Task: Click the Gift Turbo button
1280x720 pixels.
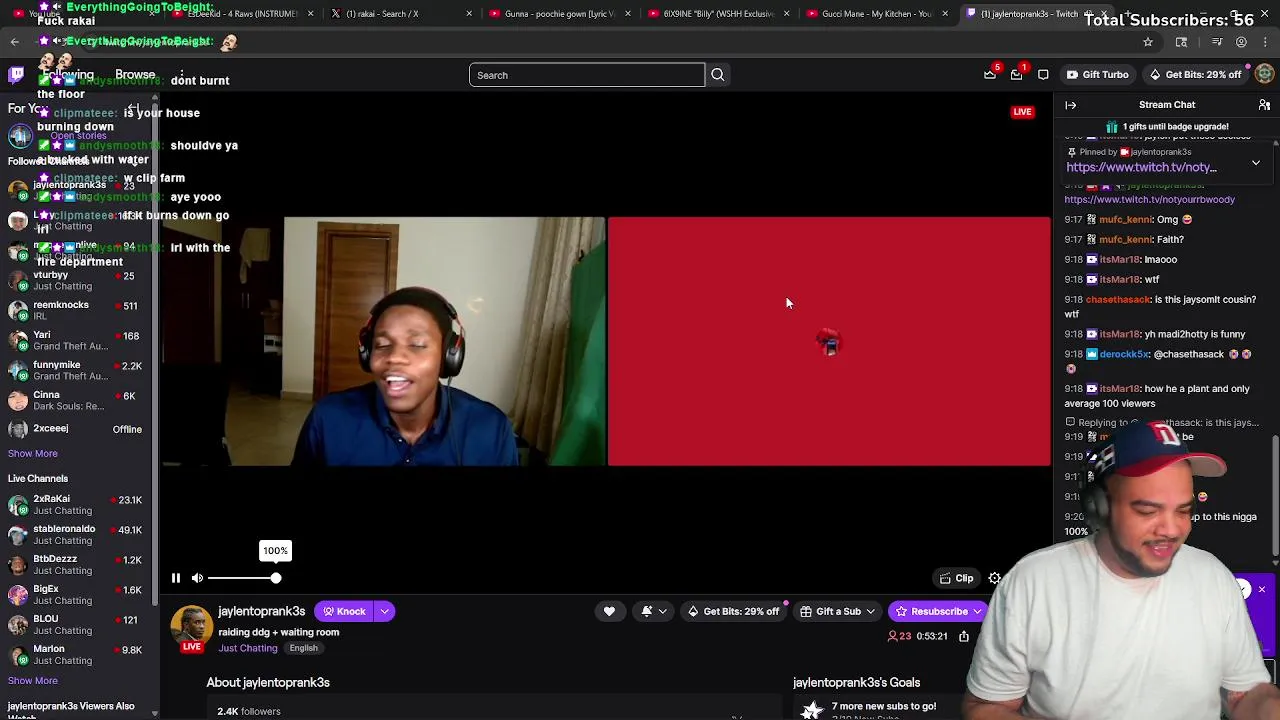Action: (x=1097, y=74)
